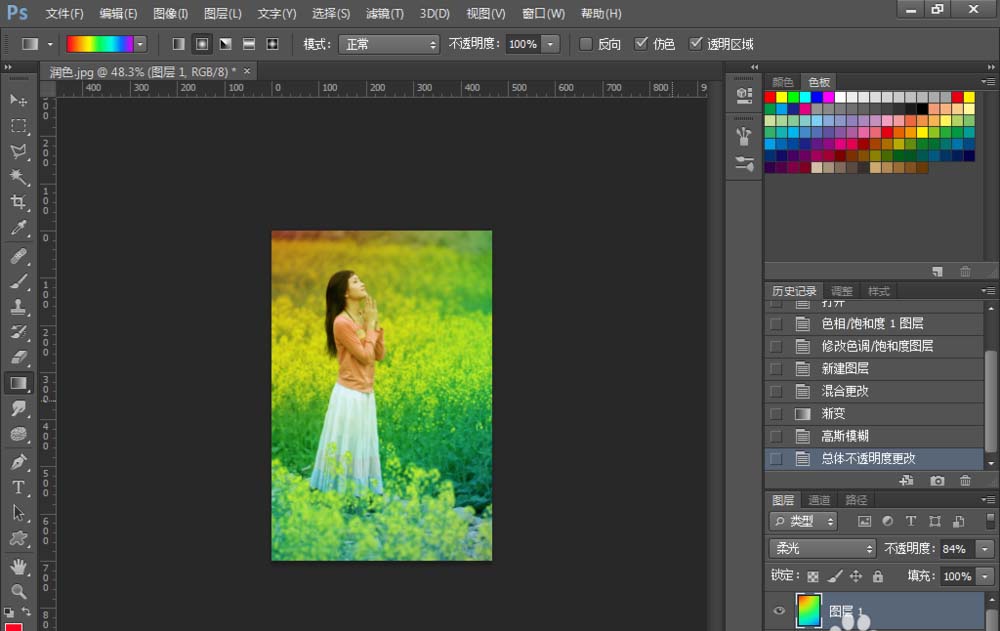1000x631 pixels.
Task: Open the 滤镜(T) menu
Action: (384, 14)
